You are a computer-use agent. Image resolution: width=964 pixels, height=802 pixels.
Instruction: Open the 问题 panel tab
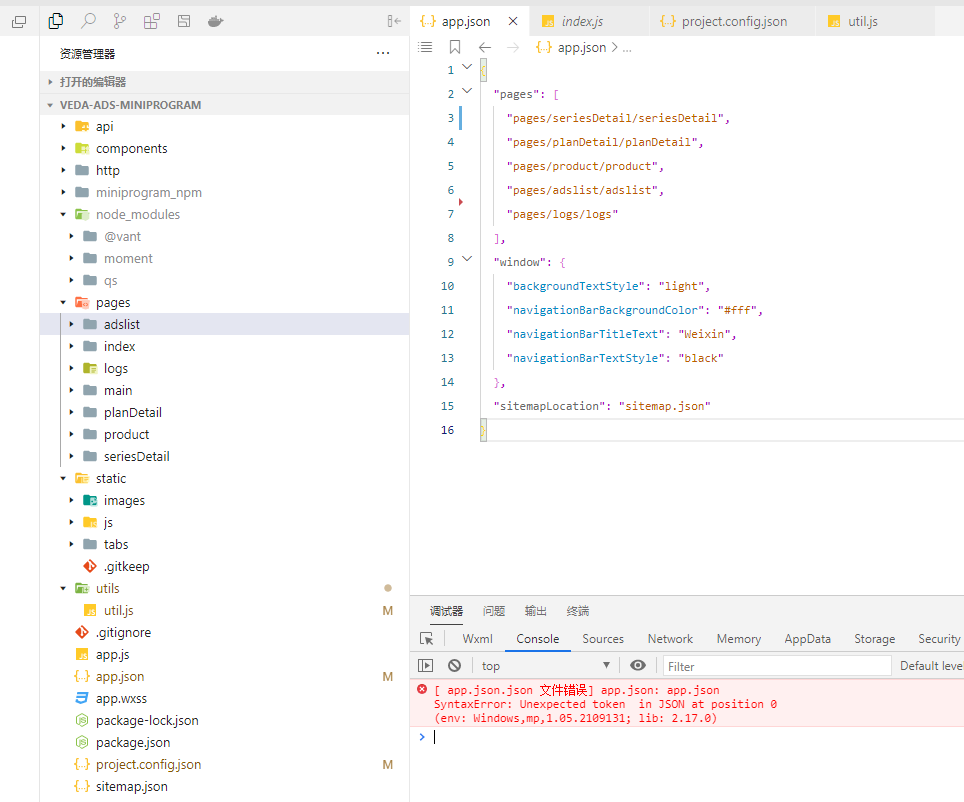pos(494,611)
